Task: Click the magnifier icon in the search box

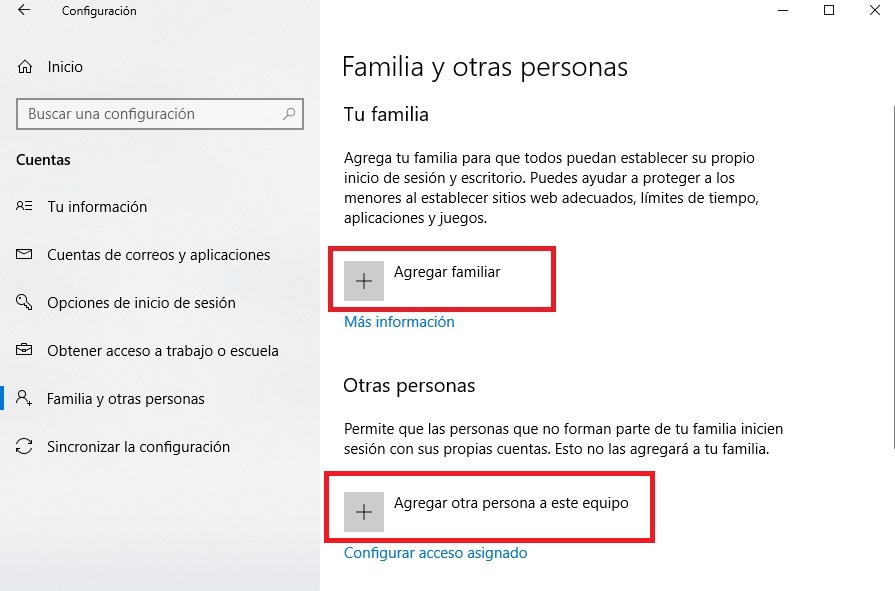Action: [x=291, y=114]
